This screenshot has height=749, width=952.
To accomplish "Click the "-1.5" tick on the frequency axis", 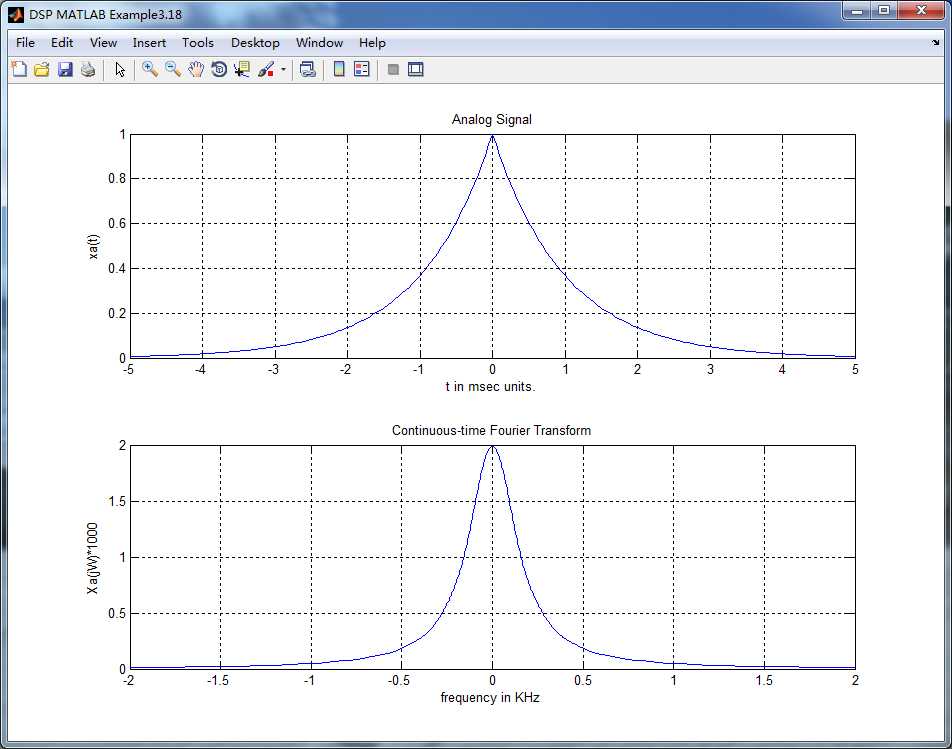I will 218,680.
